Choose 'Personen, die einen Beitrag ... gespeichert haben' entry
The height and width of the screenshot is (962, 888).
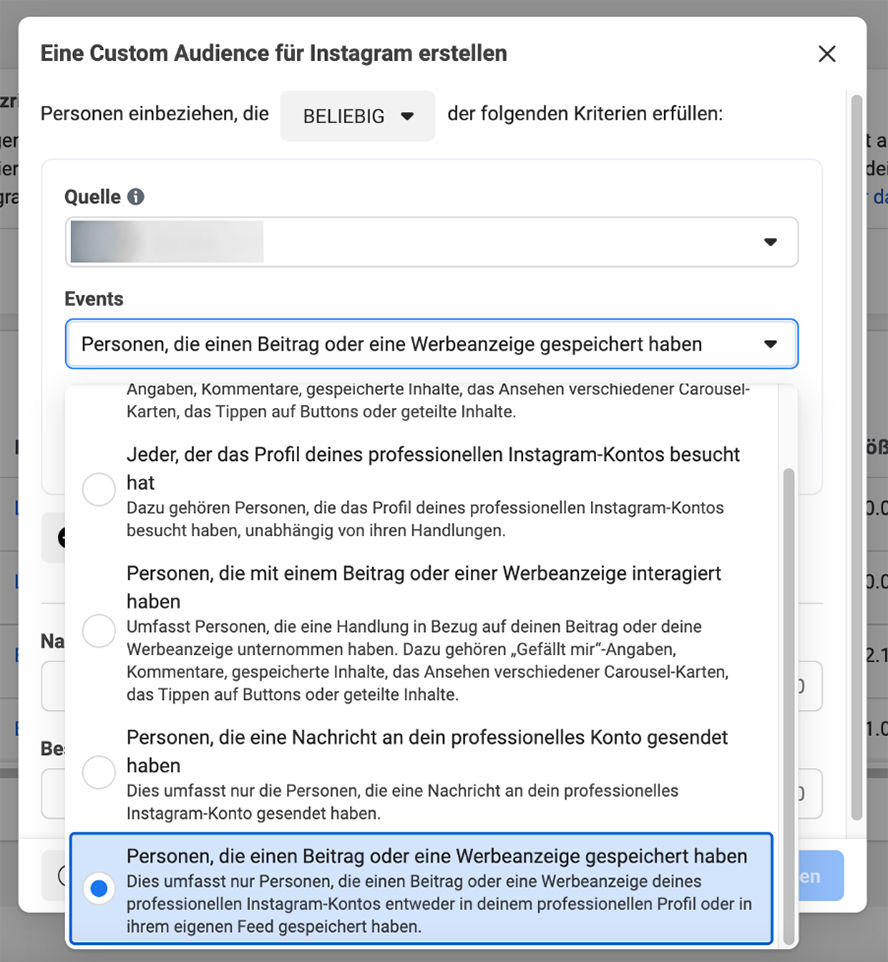[421, 888]
